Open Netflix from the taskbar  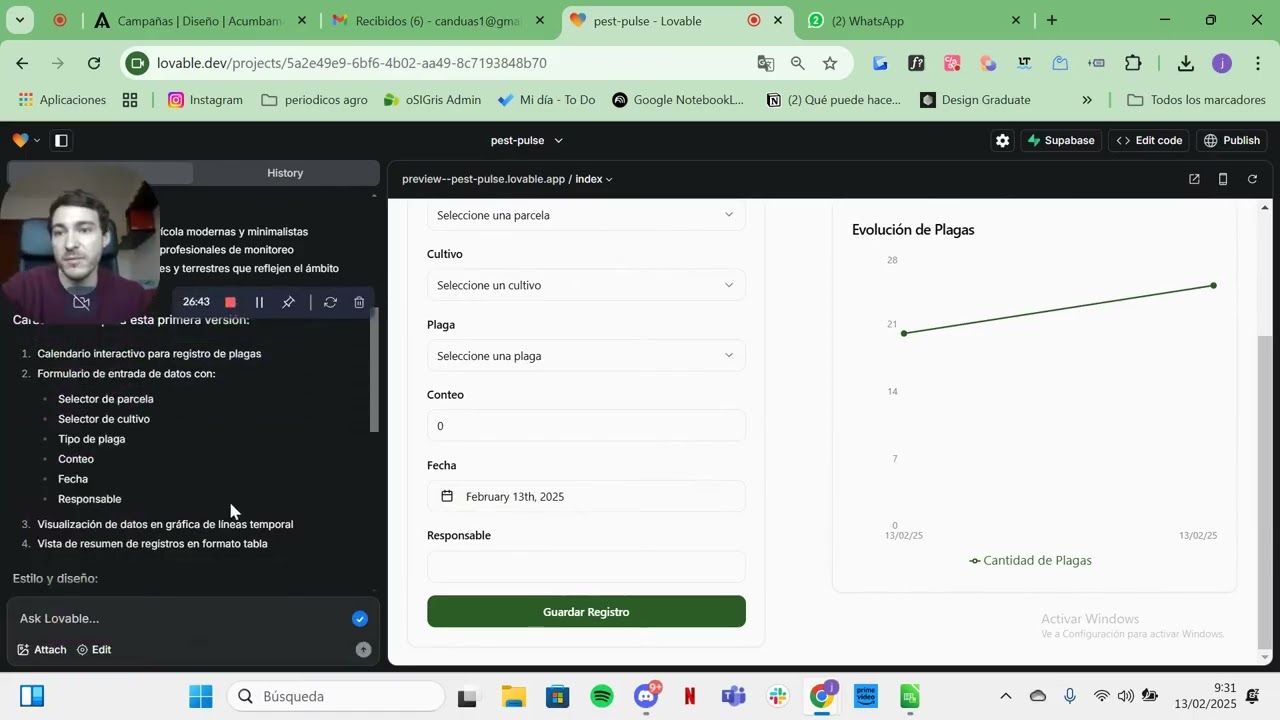coord(690,696)
